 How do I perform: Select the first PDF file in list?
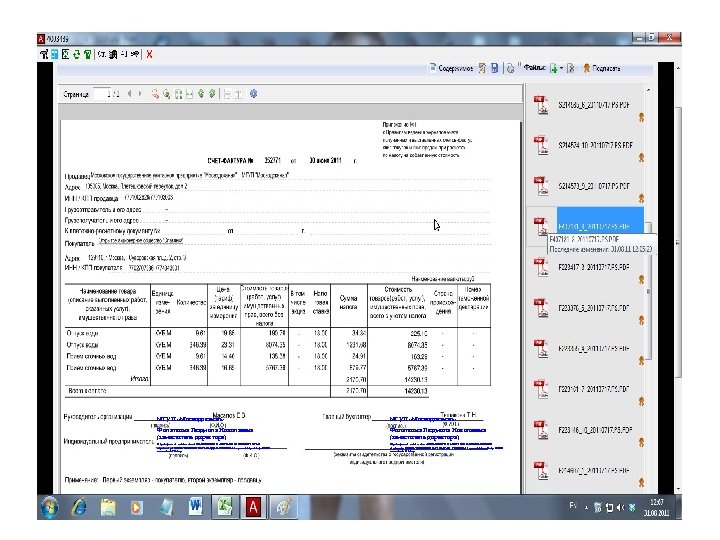tap(594, 105)
